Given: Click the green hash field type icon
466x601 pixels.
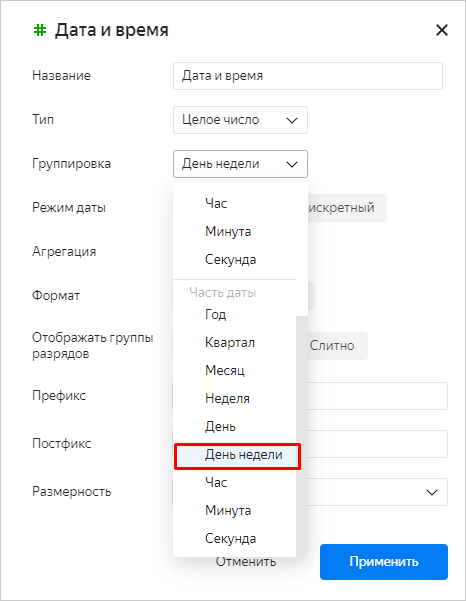Looking at the screenshot, I should coord(40,30).
